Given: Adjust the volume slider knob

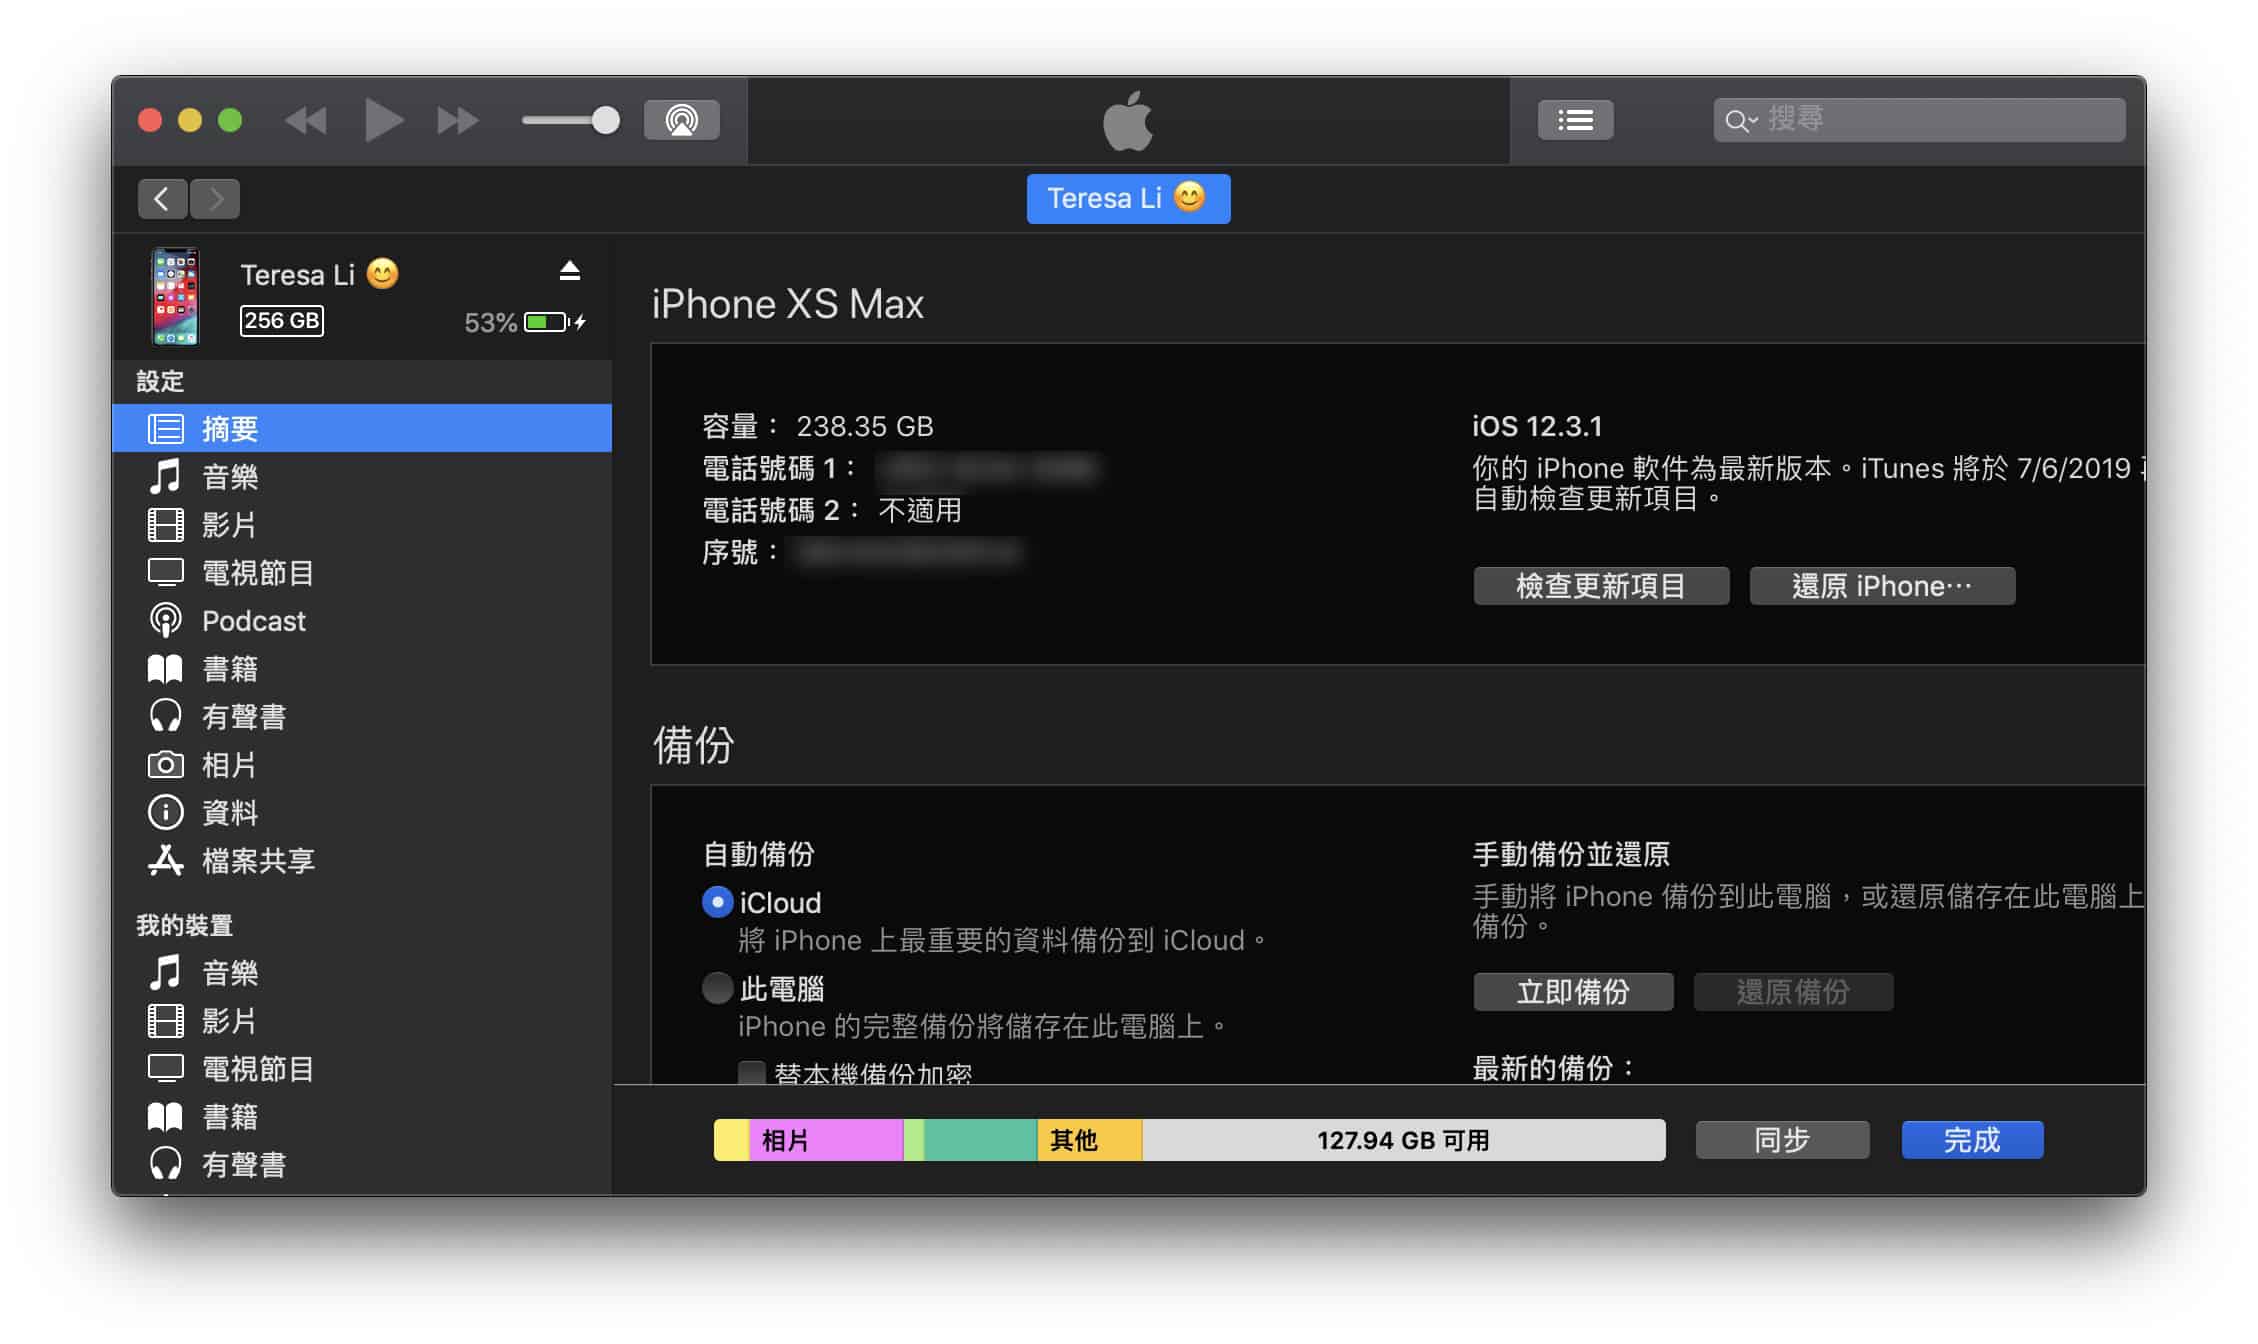Looking at the screenshot, I should (605, 121).
